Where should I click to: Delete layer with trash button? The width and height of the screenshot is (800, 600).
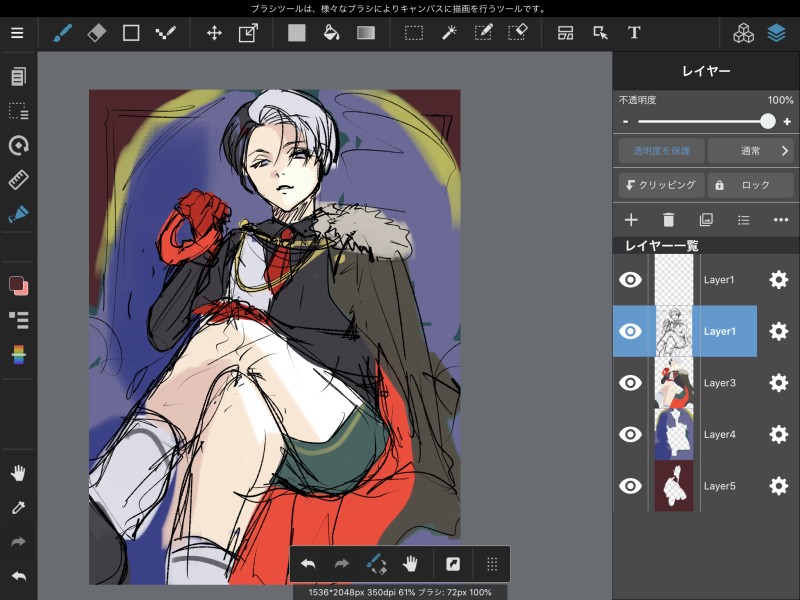pyautogui.click(x=668, y=220)
